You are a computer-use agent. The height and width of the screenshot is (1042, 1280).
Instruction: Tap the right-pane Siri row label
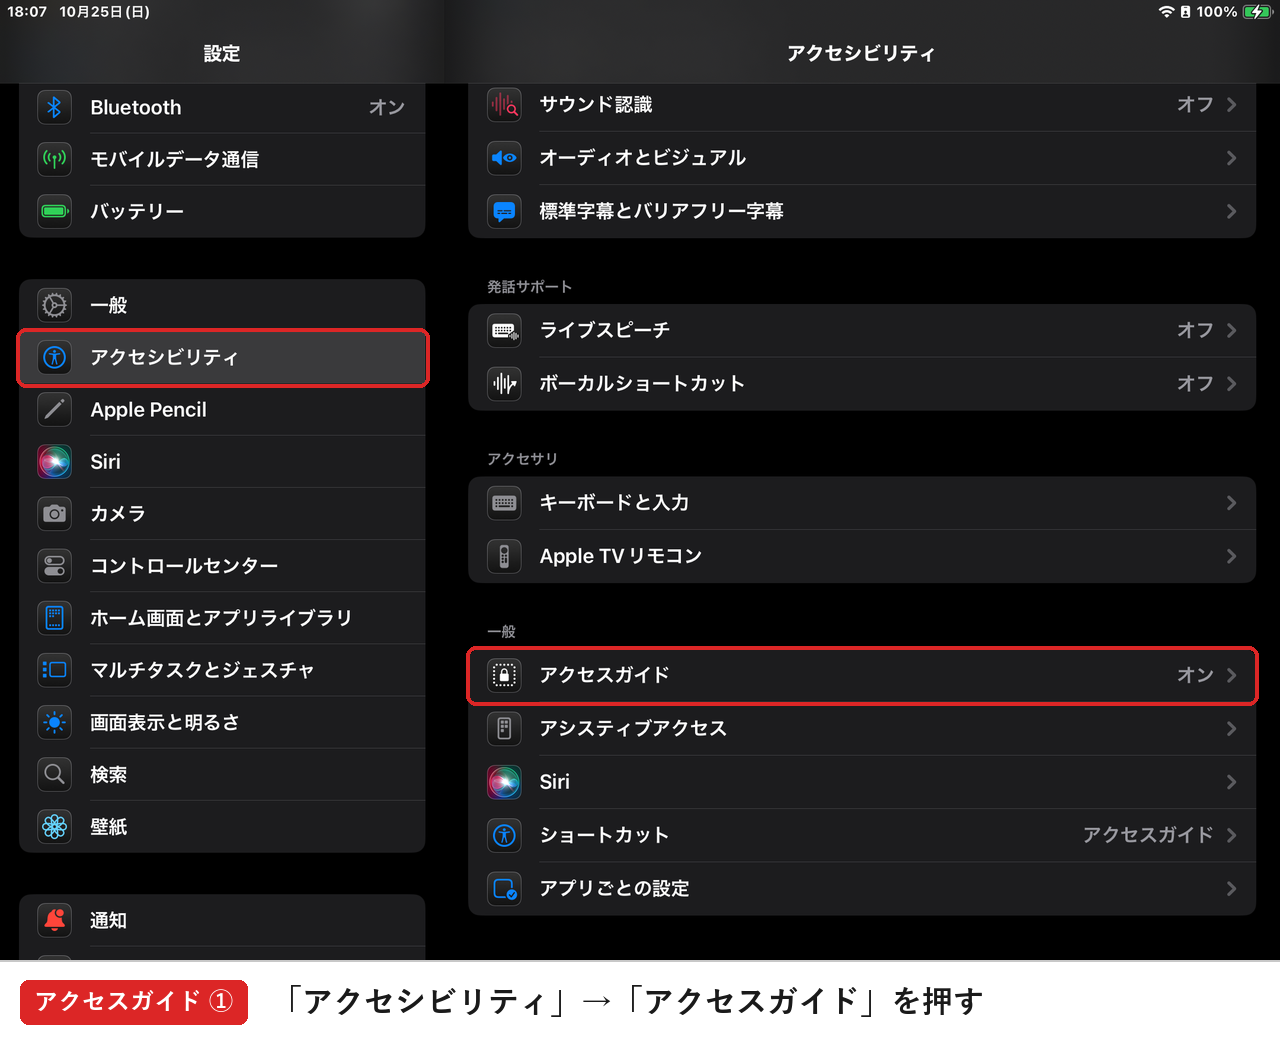[555, 782]
